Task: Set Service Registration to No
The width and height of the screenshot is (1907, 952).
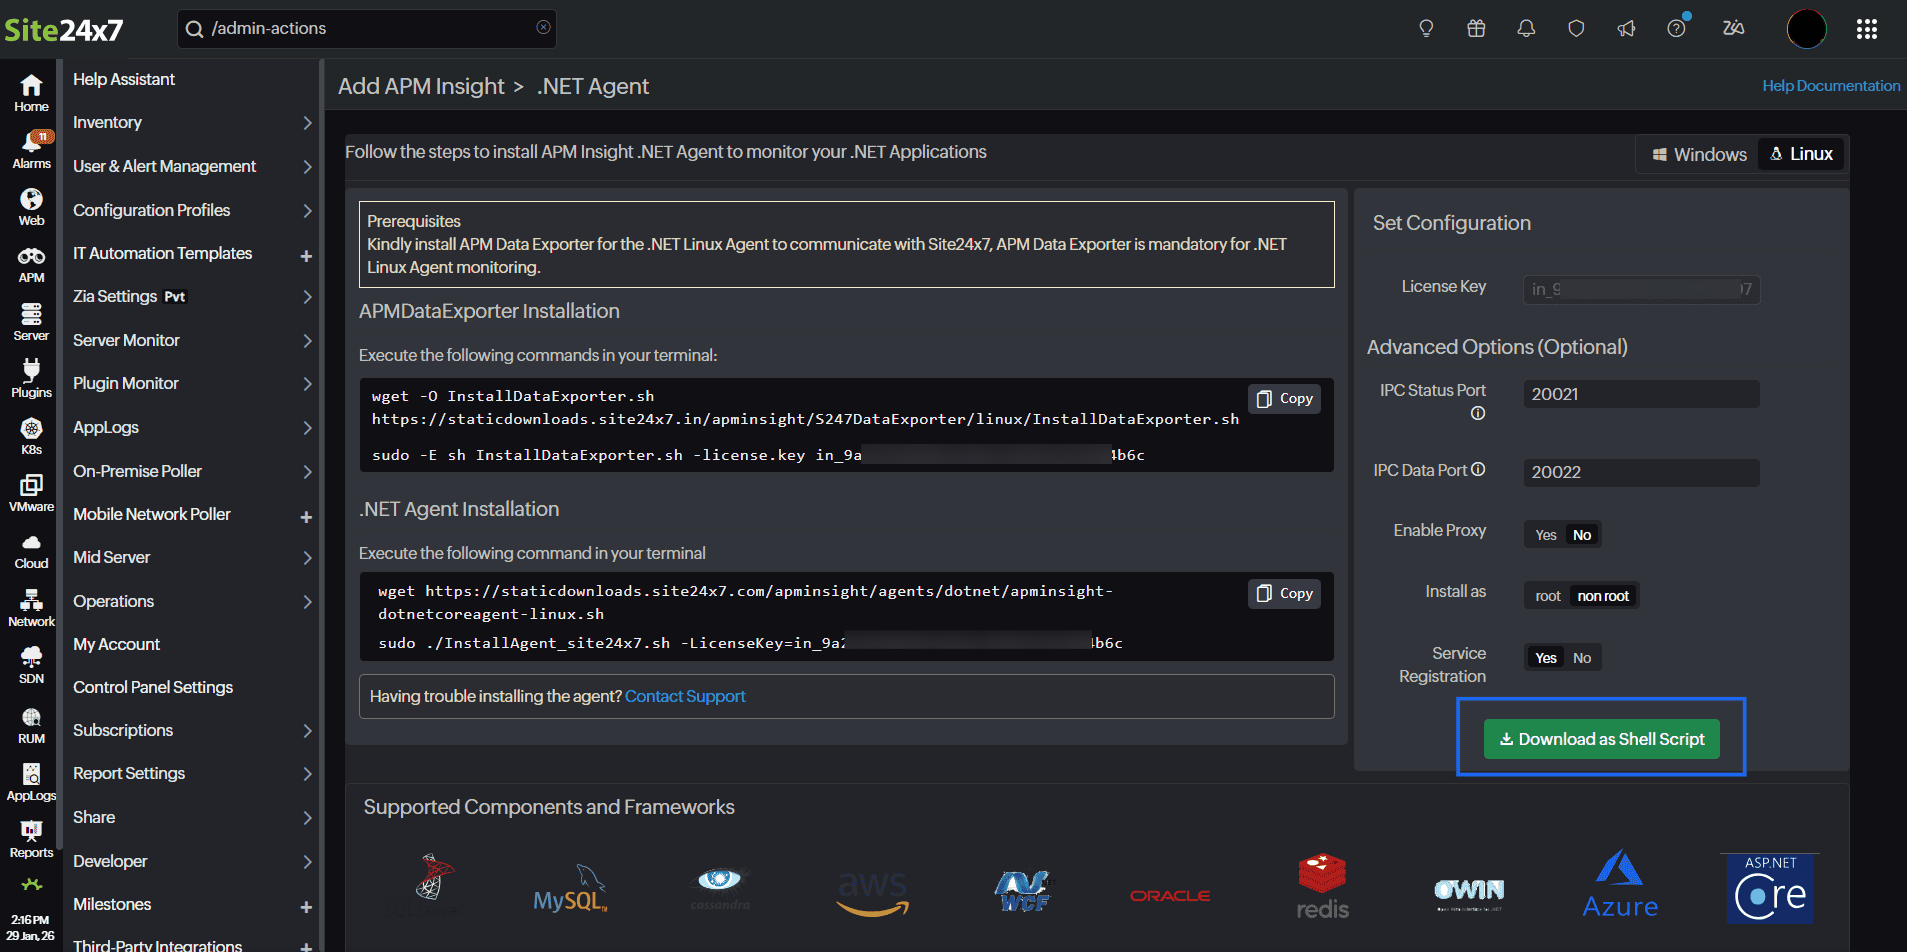Action: pyautogui.click(x=1582, y=657)
